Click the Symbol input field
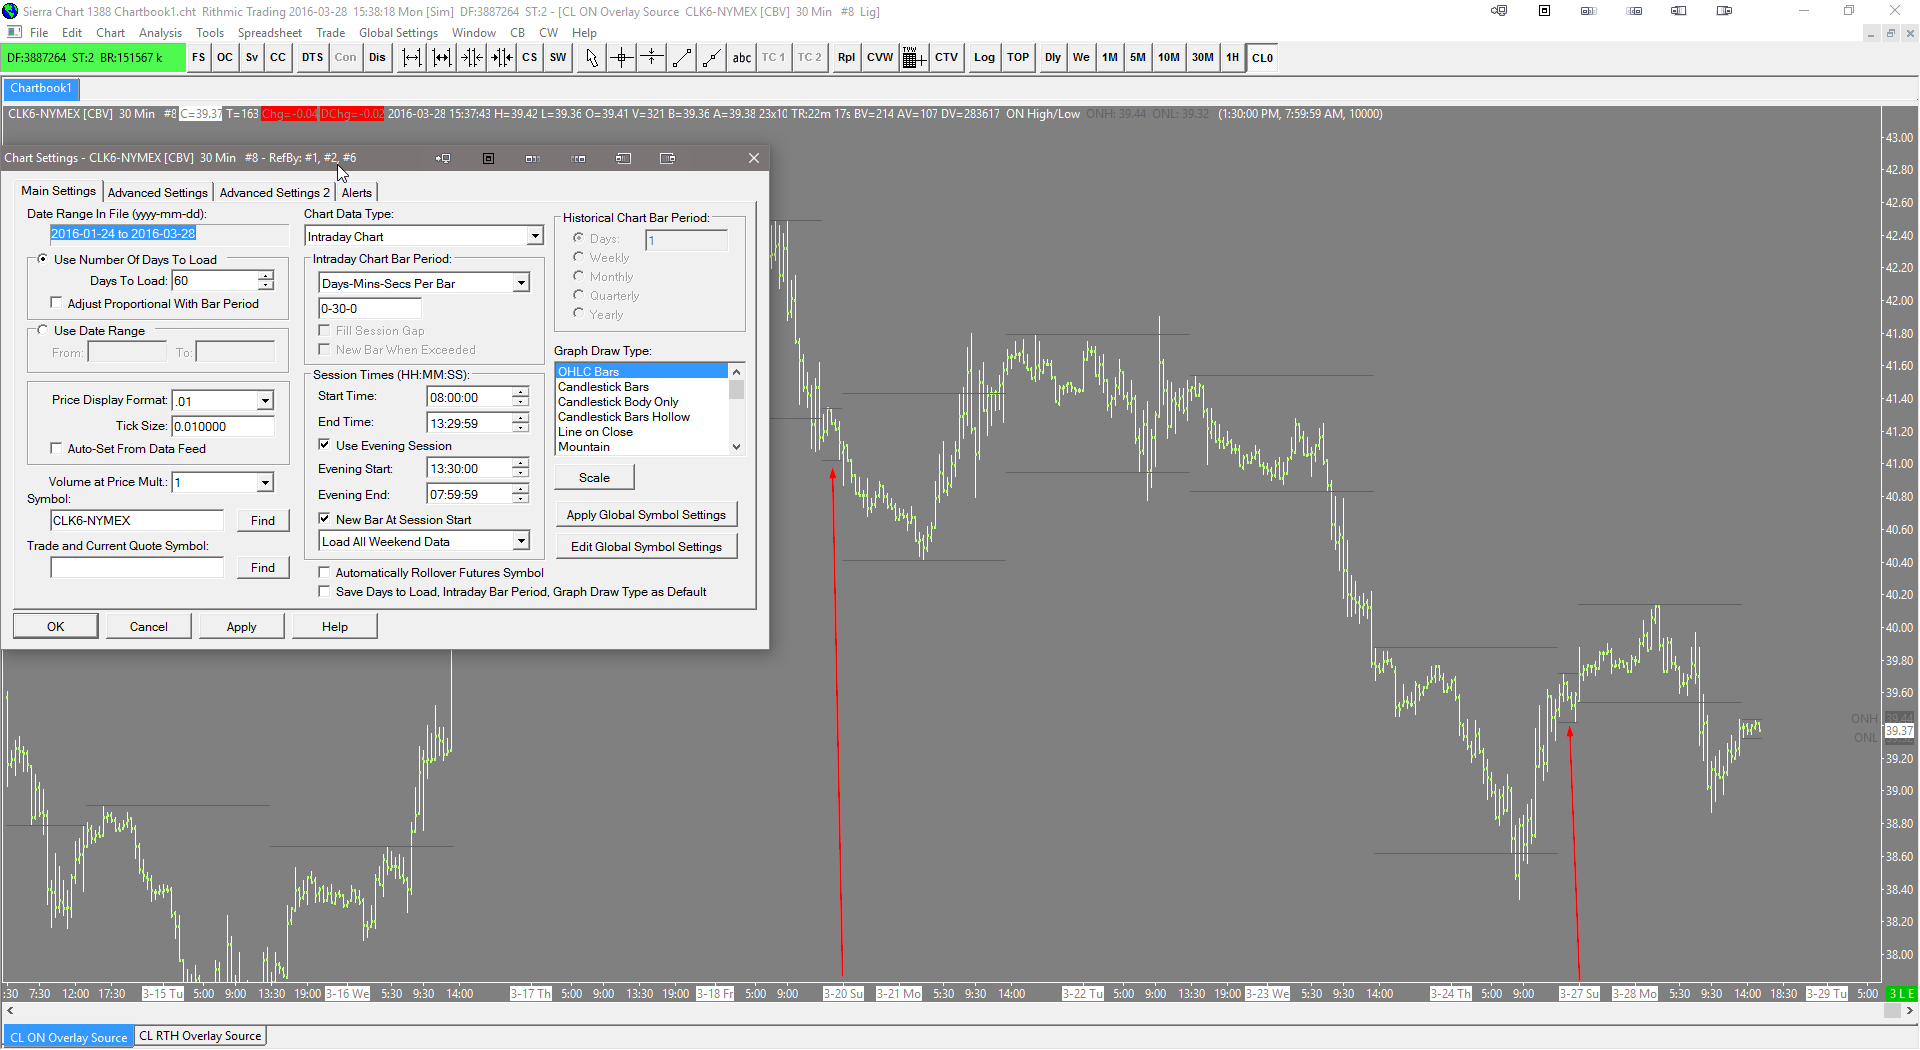1920x1050 pixels. click(x=137, y=521)
